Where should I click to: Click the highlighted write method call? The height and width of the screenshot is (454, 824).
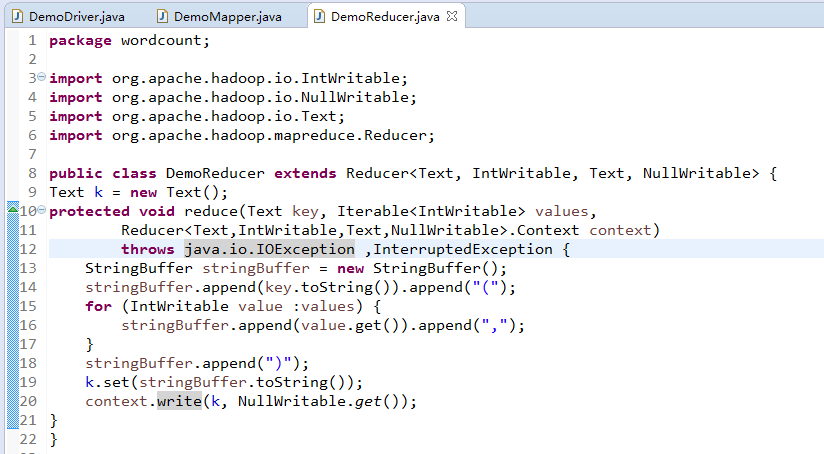point(179,401)
